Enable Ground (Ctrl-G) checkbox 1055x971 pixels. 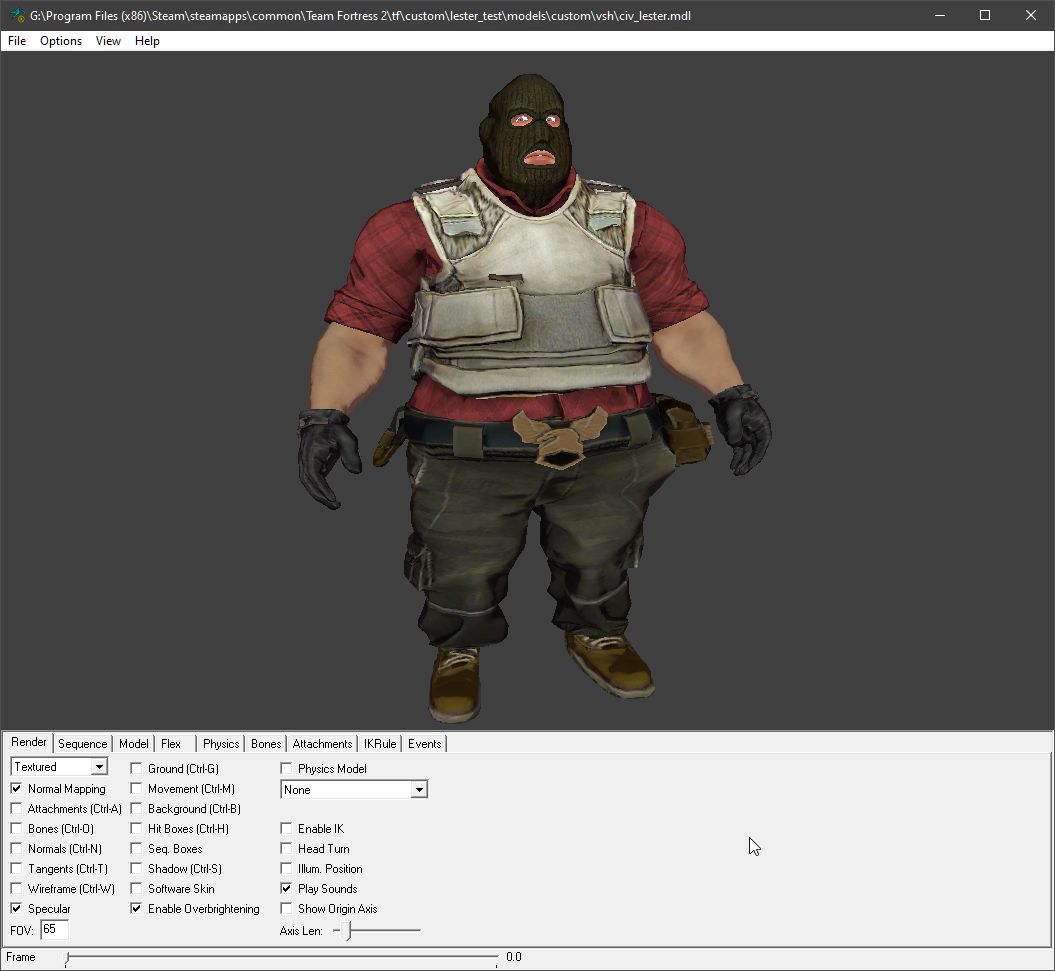point(136,768)
